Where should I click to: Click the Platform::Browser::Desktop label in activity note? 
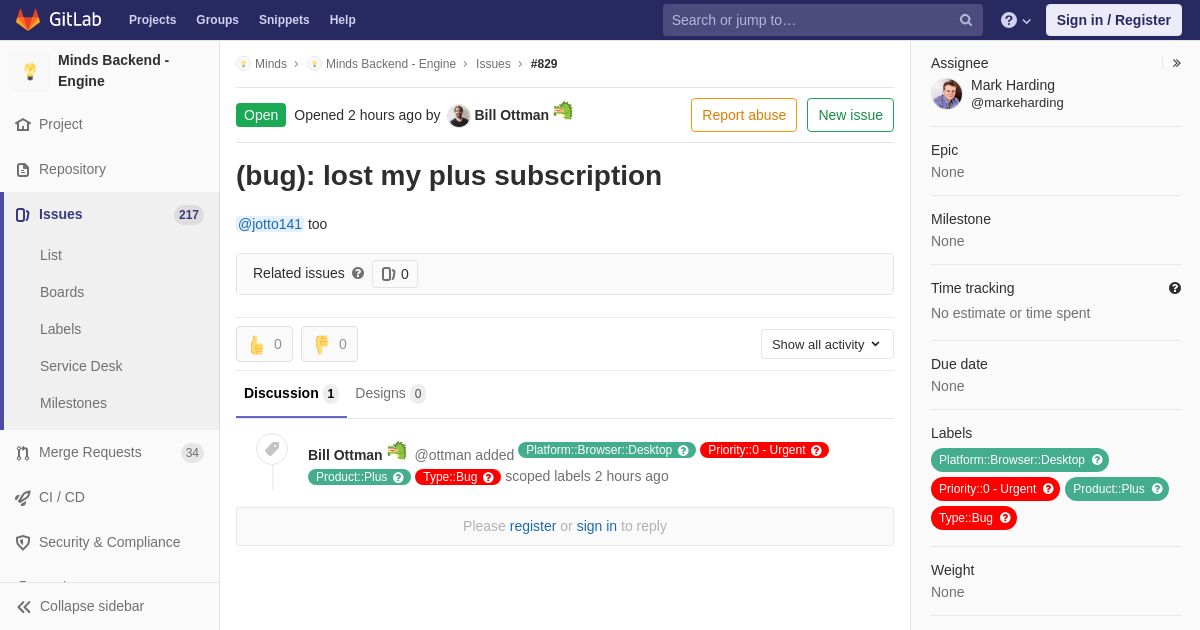coord(607,450)
